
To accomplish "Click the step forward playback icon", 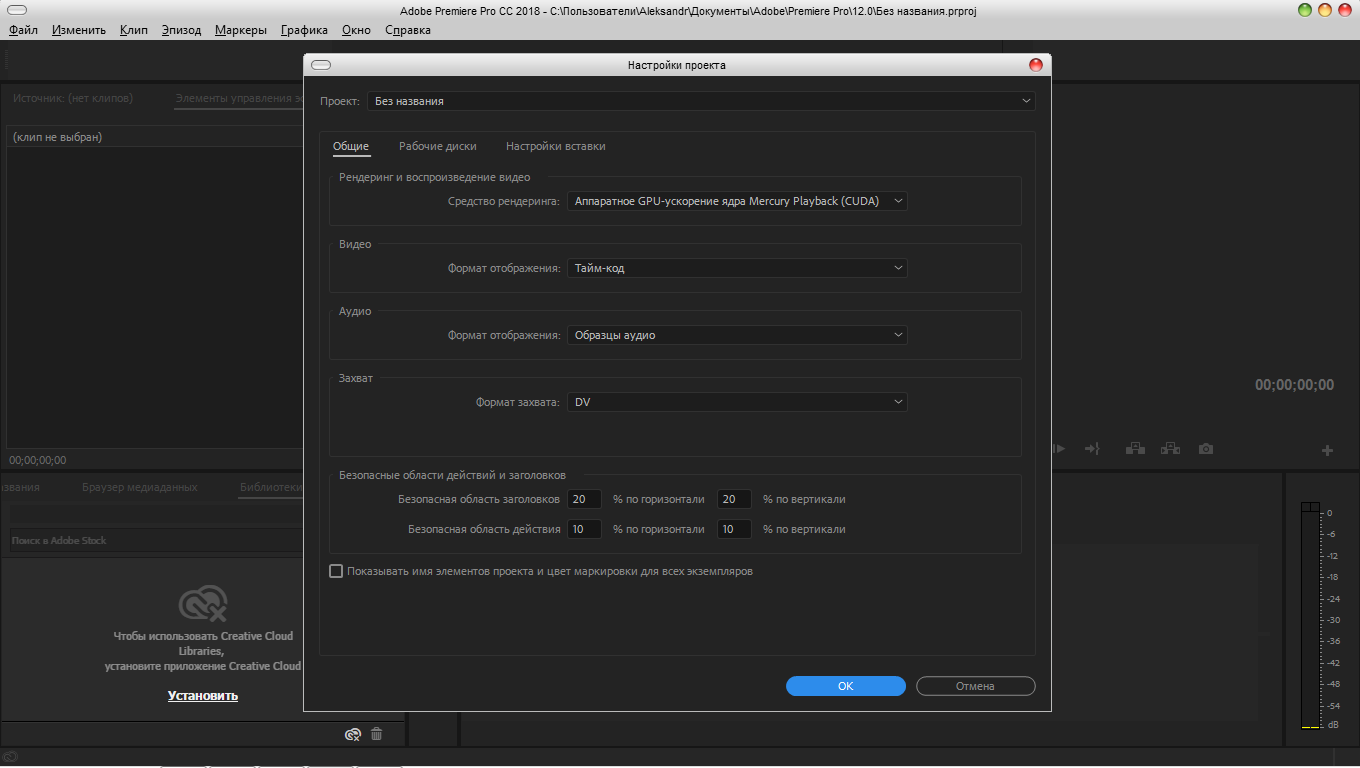I will (x=1059, y=449).
